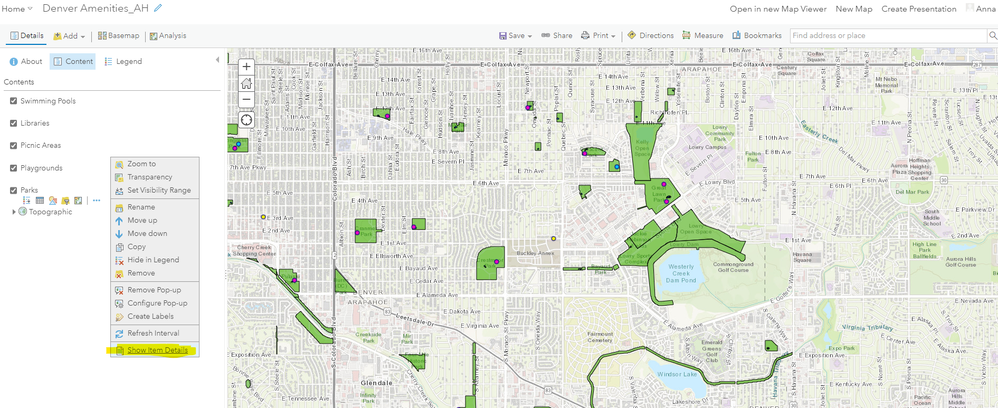The image size is (998, 408).
Task: Choose Zoom to in context menu
Action: tap(141, 164)
